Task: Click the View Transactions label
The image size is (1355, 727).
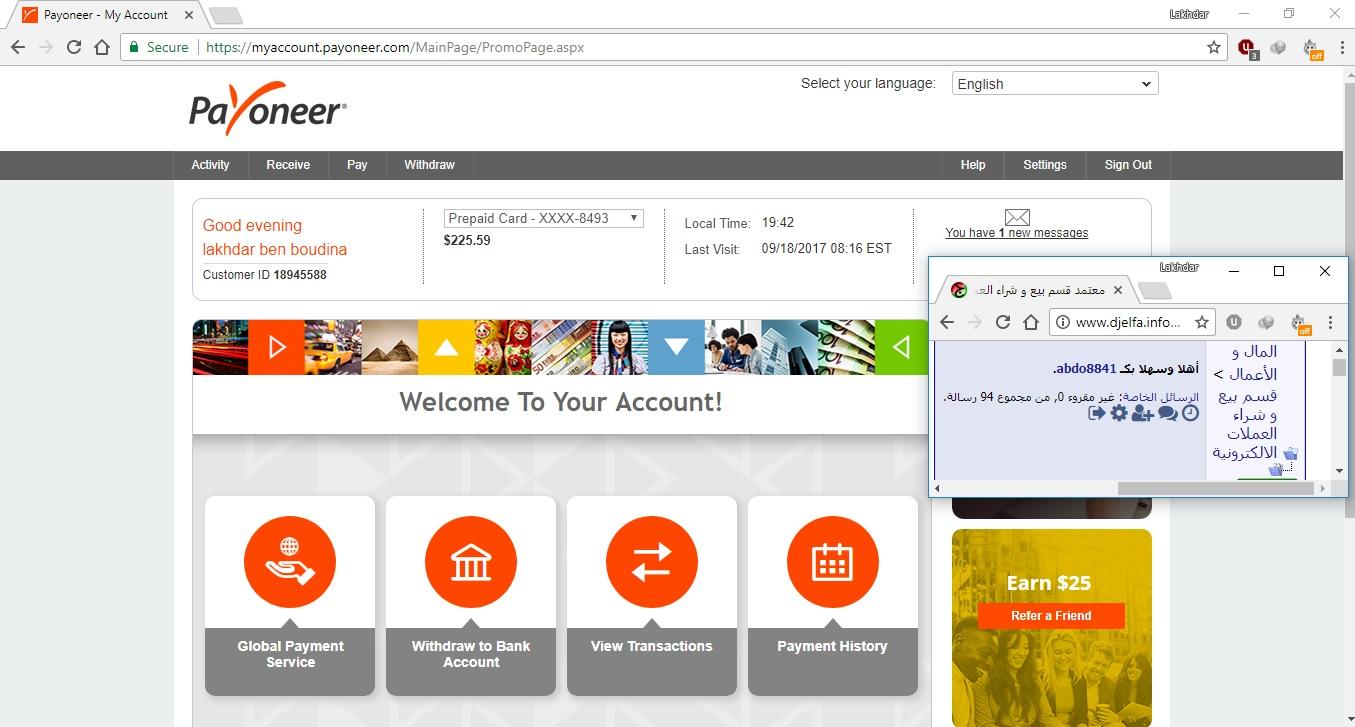Action: click(652, 646)
